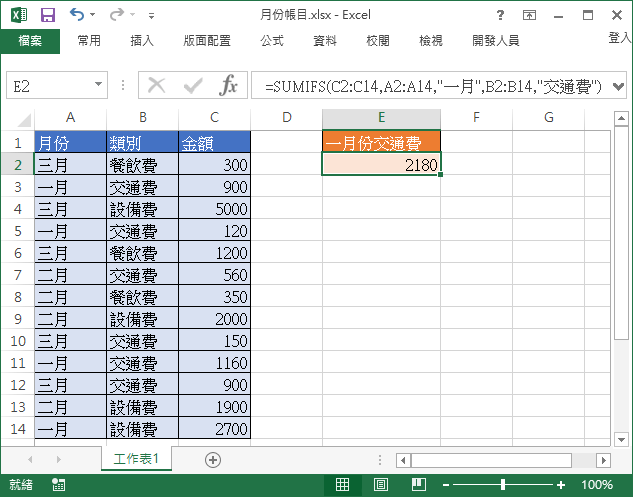Screen dimensions: 633x497
Task: Click the Cancel X icon in formula bar
Action: (157, 85)
